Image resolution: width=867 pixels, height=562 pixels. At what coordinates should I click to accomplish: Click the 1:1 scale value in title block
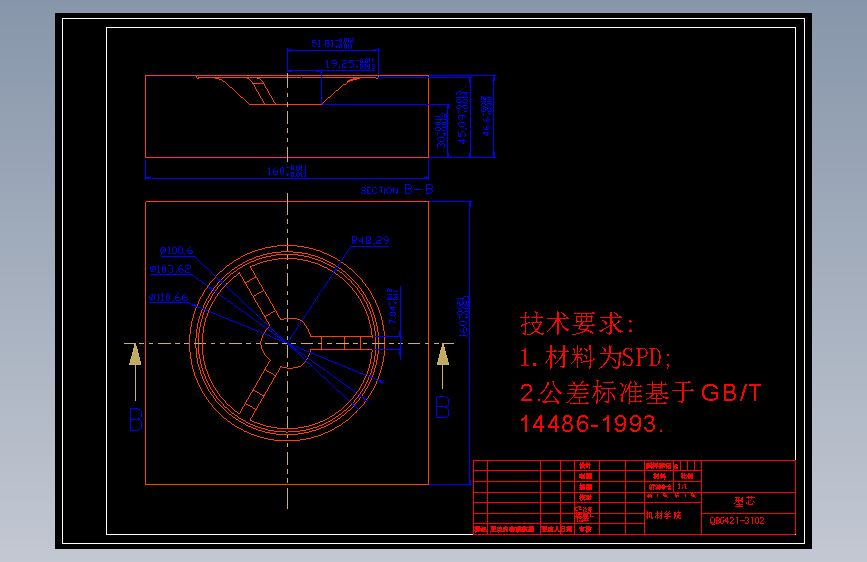coord(682,487)
